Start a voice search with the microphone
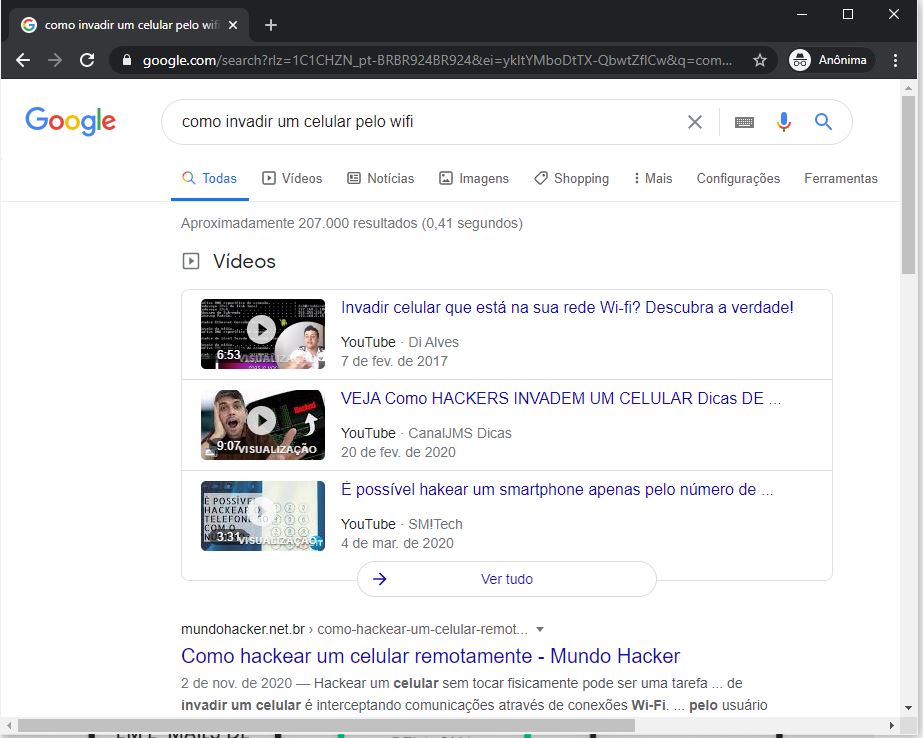923x738 pixels. (783, 121)
